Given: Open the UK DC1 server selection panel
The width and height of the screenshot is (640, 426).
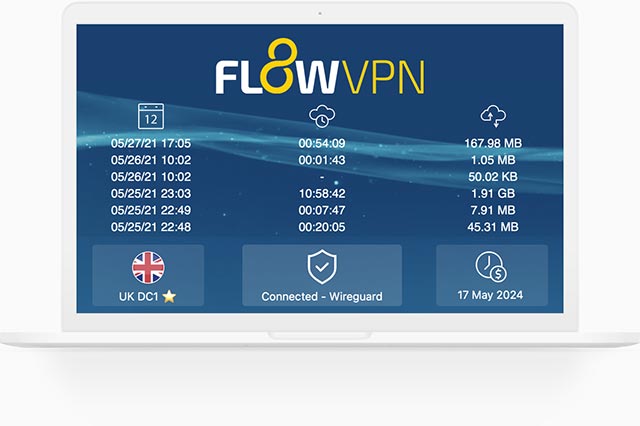Looking at the screenshot, I should click(x=148, y=275).
